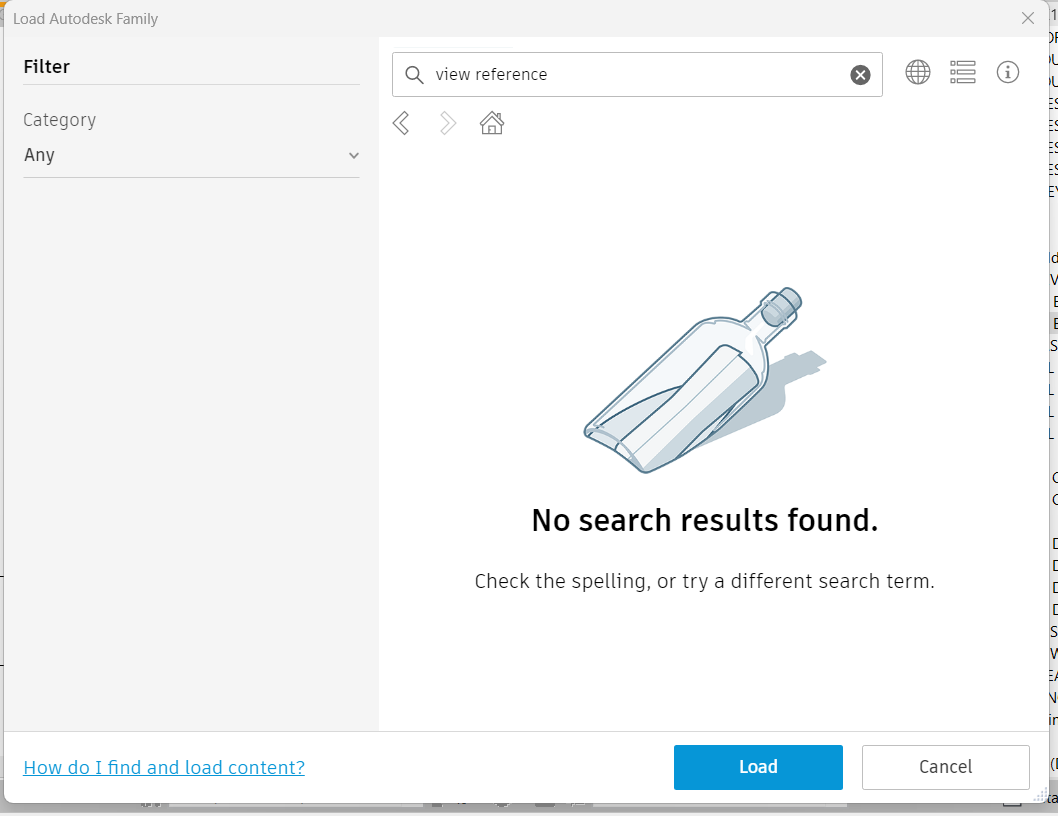
Task: Click the forward navigation chevron
Action: click(x=447, y=122)
